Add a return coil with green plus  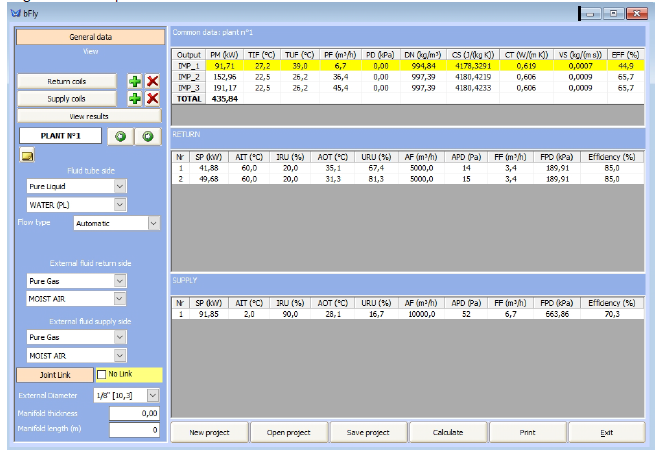coord(134,81)
